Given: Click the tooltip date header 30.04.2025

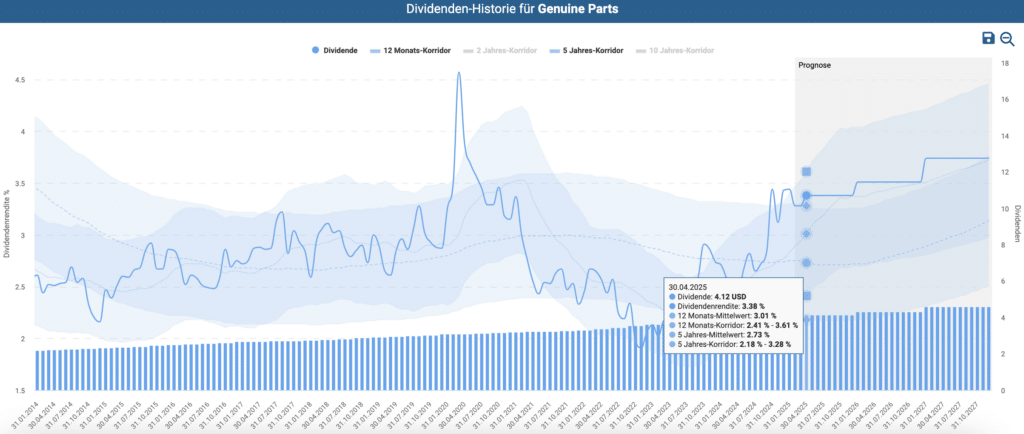Looking at the screenshot, I should click(686, 287).
